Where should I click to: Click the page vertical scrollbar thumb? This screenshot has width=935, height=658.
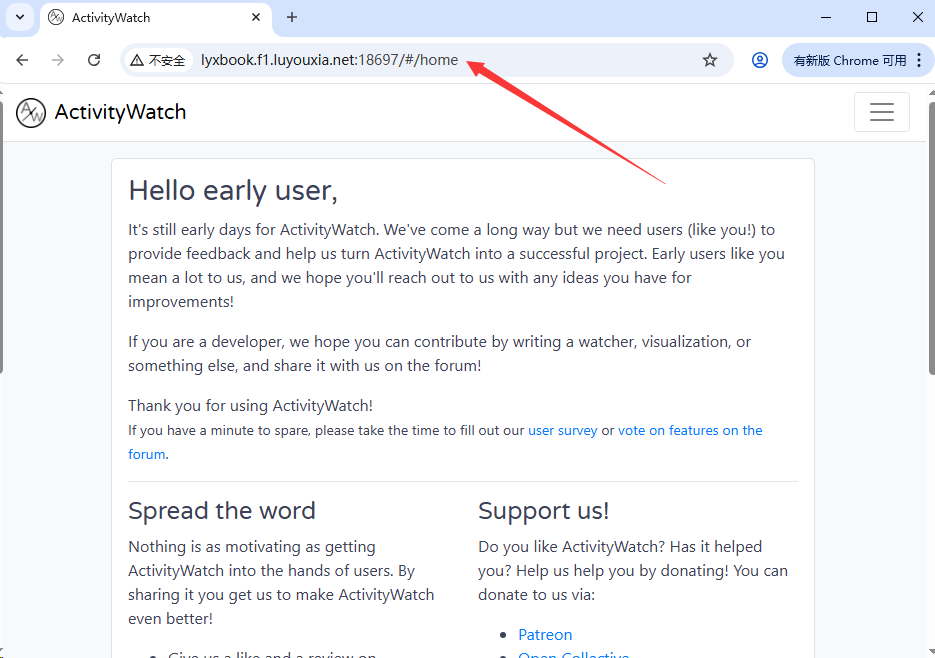coord(931,239)
